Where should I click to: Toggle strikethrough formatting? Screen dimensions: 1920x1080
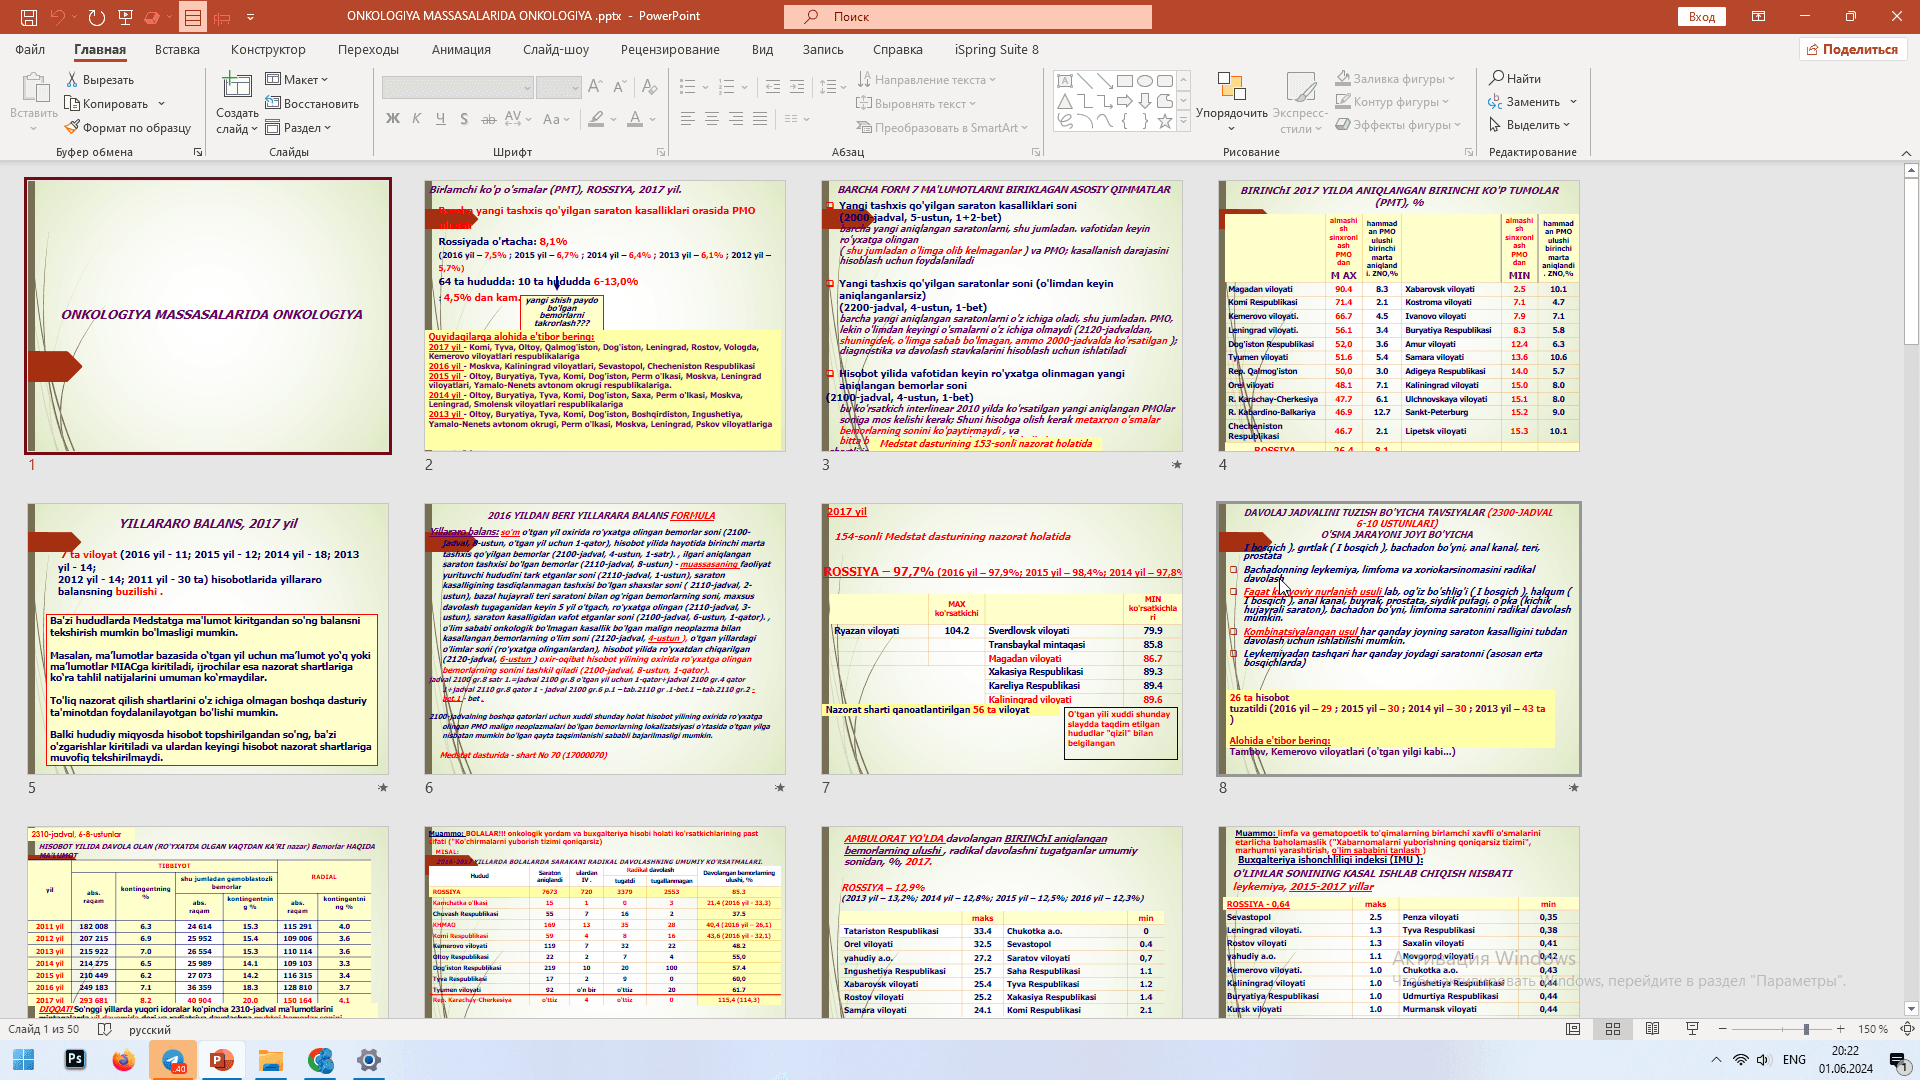click(x=488, y=119)
